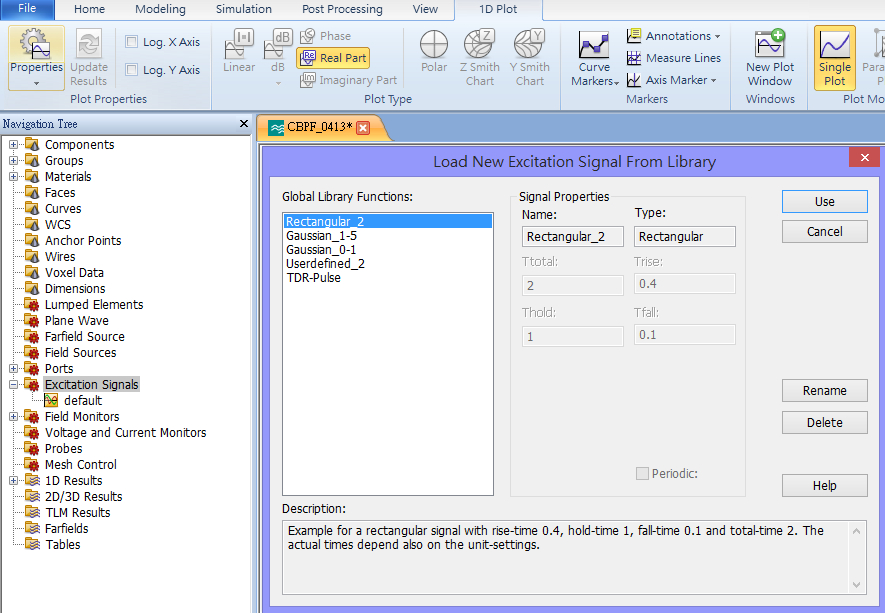Open Axis Marker tool
Screen dimensions: 885x613
point(672,80)
